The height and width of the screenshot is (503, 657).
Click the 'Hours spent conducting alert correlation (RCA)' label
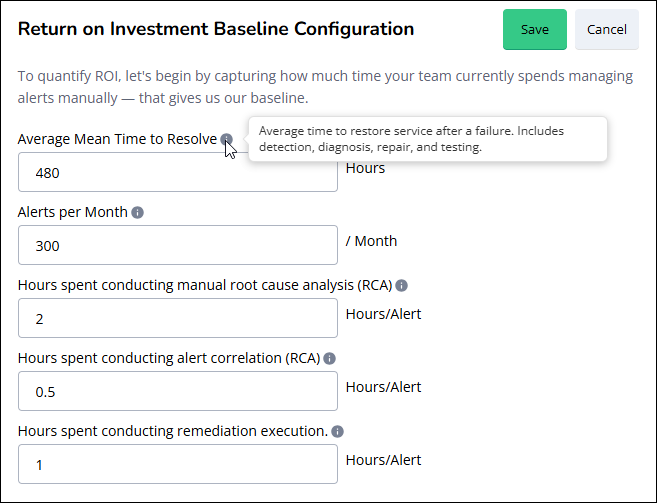(x=169, y=358)
